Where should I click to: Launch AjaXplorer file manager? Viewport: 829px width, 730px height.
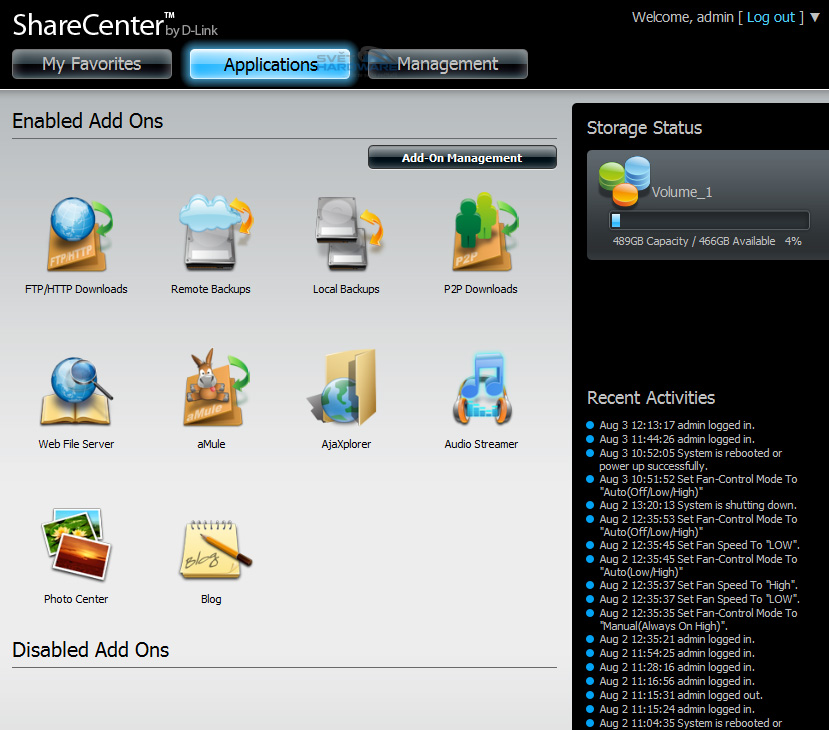tap(346, 391)
